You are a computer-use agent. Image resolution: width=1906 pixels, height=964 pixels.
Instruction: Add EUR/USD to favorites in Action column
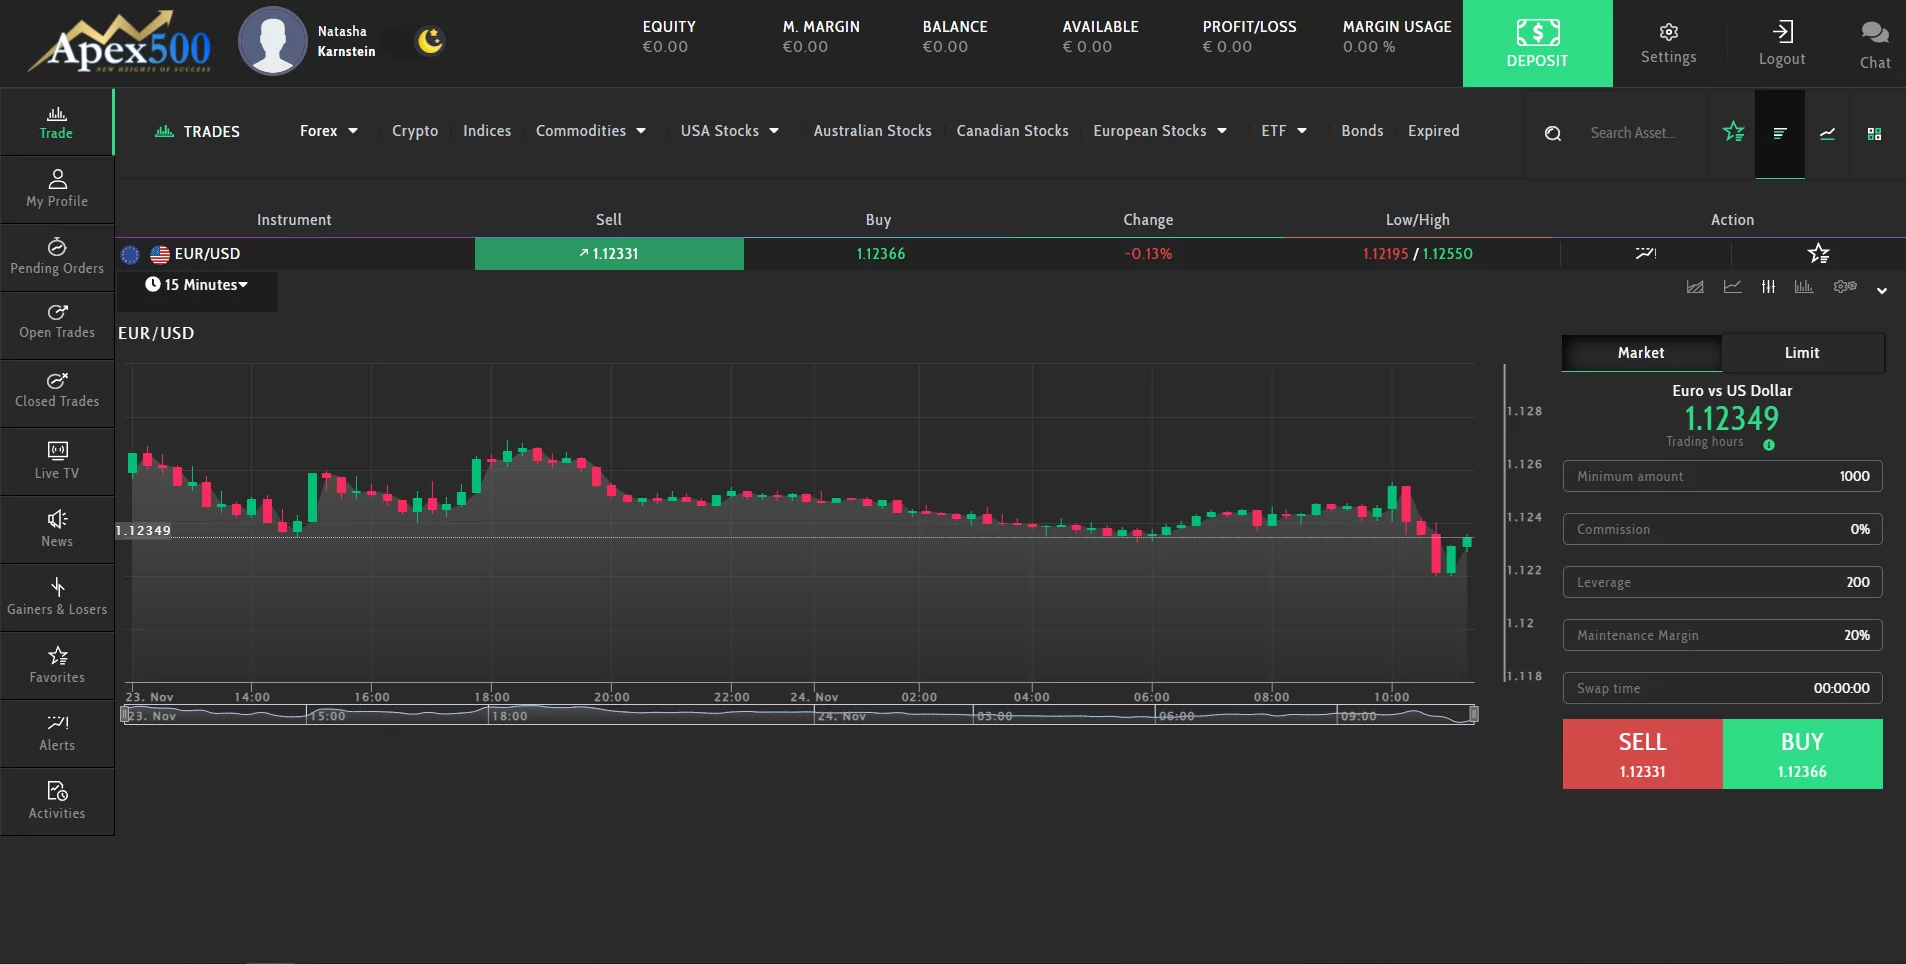tap(1818, 254)
